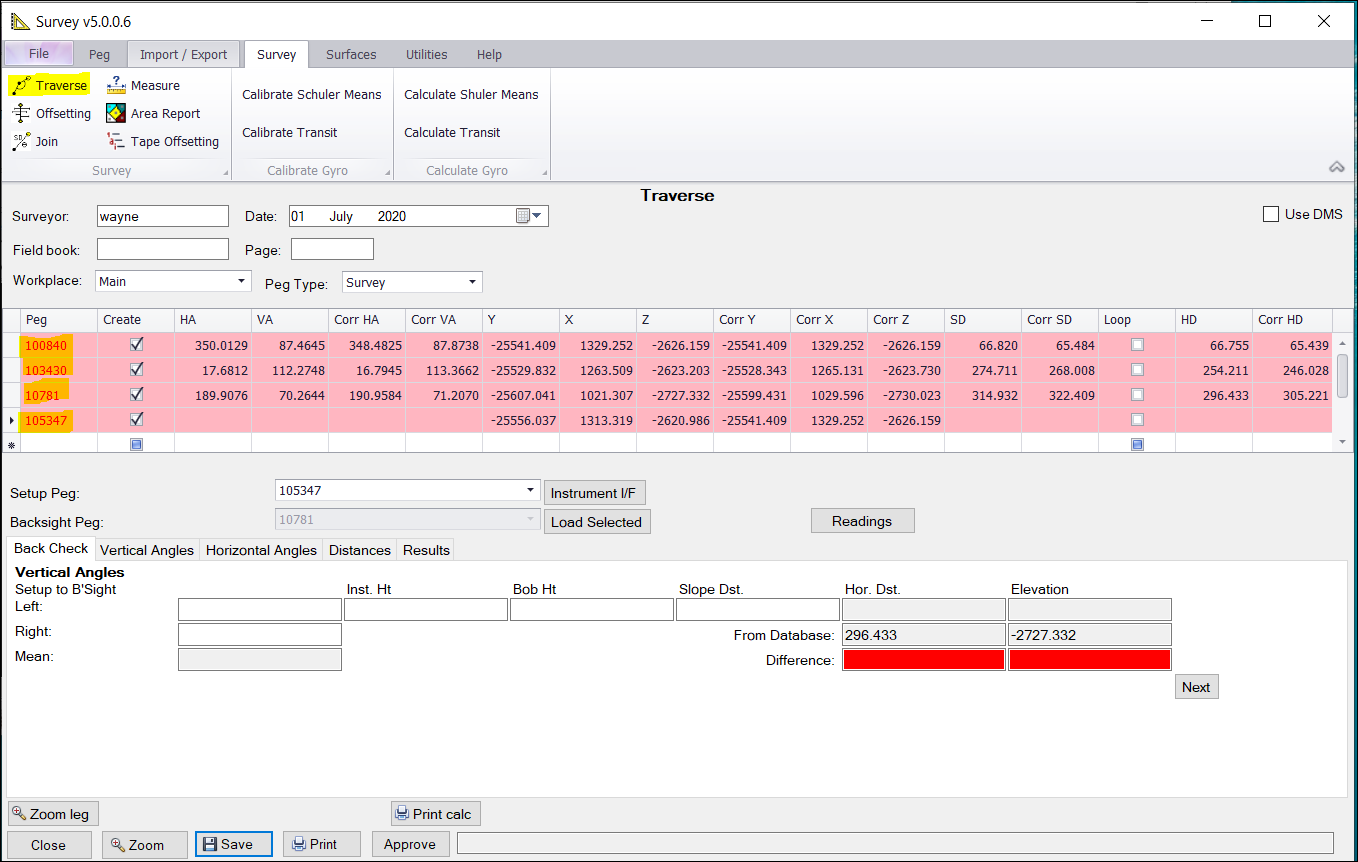Screen dimensions: 1358x862
Task: Choose the Tape Offsetting tool
Action: 116,142
